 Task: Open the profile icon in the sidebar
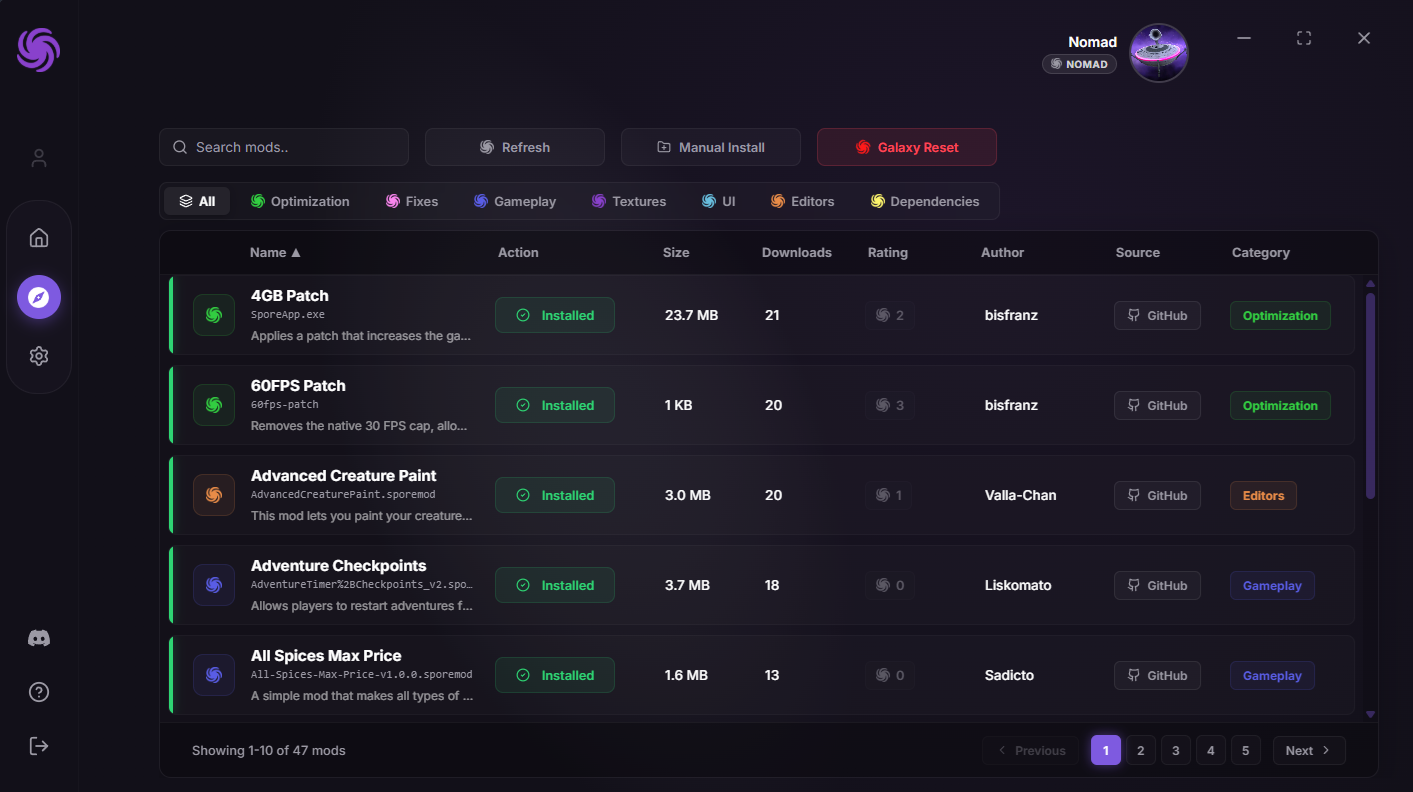point(39,158)
